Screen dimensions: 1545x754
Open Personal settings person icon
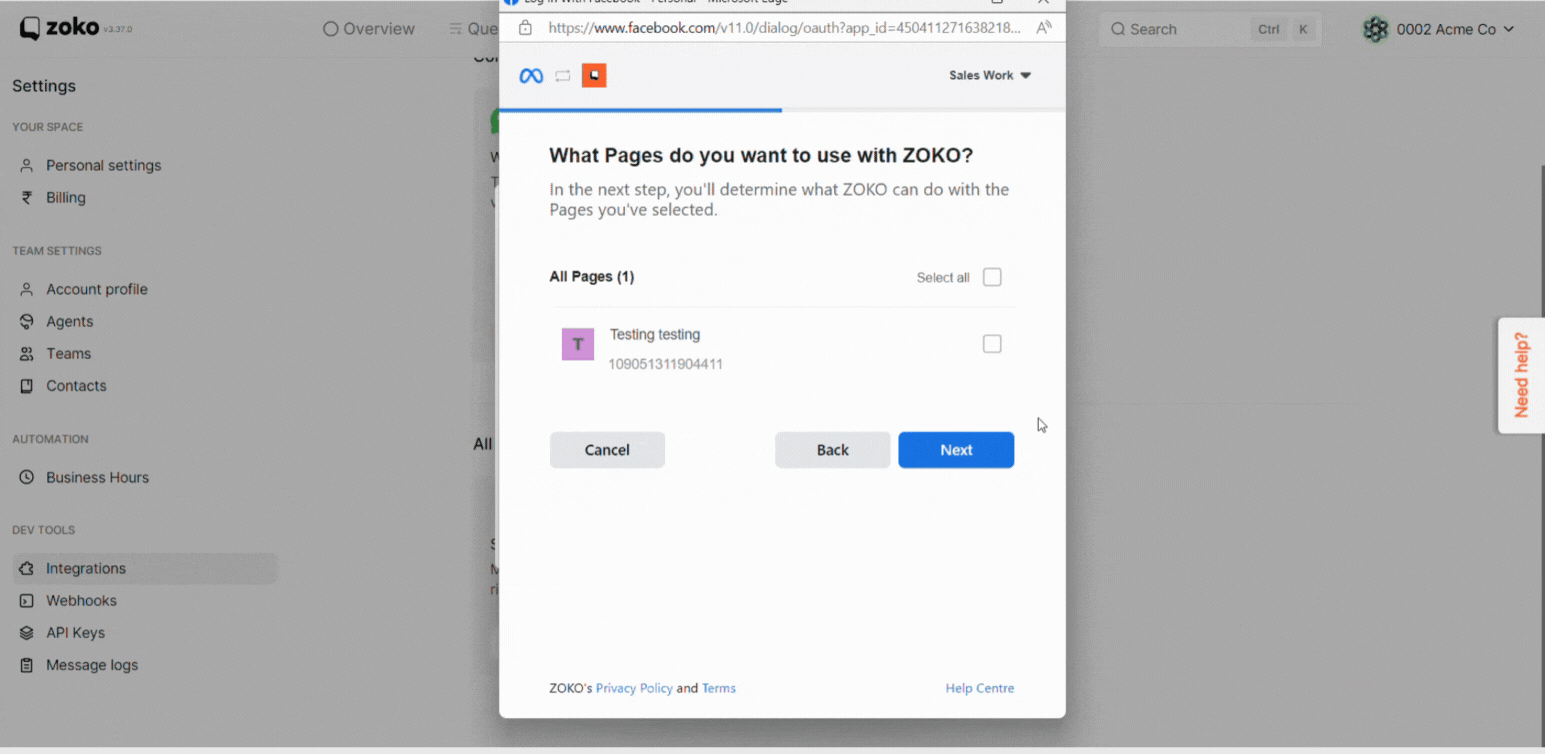[27, 166]
